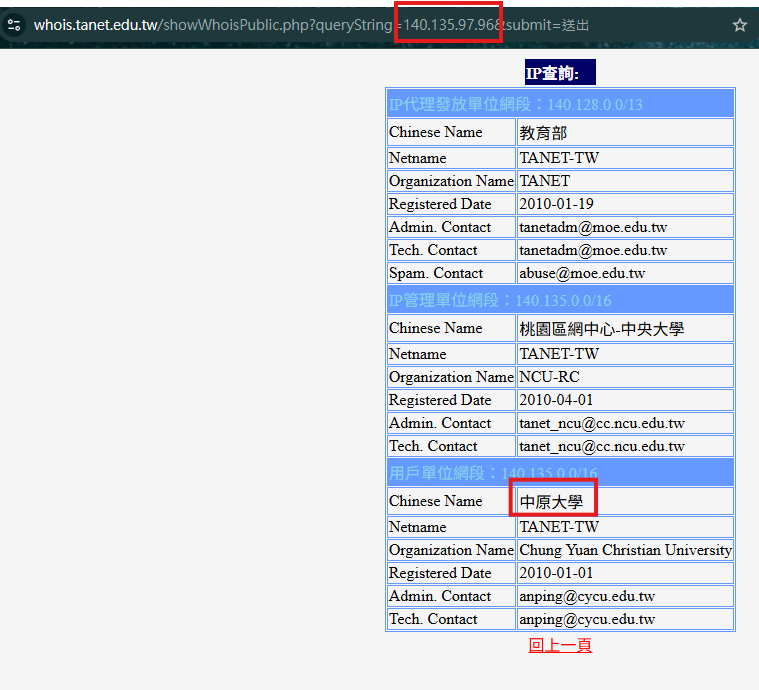Select the TANET organization name cell
Image resolution: width=759 pixels, height=690 pixels.
tap(625, 181)
